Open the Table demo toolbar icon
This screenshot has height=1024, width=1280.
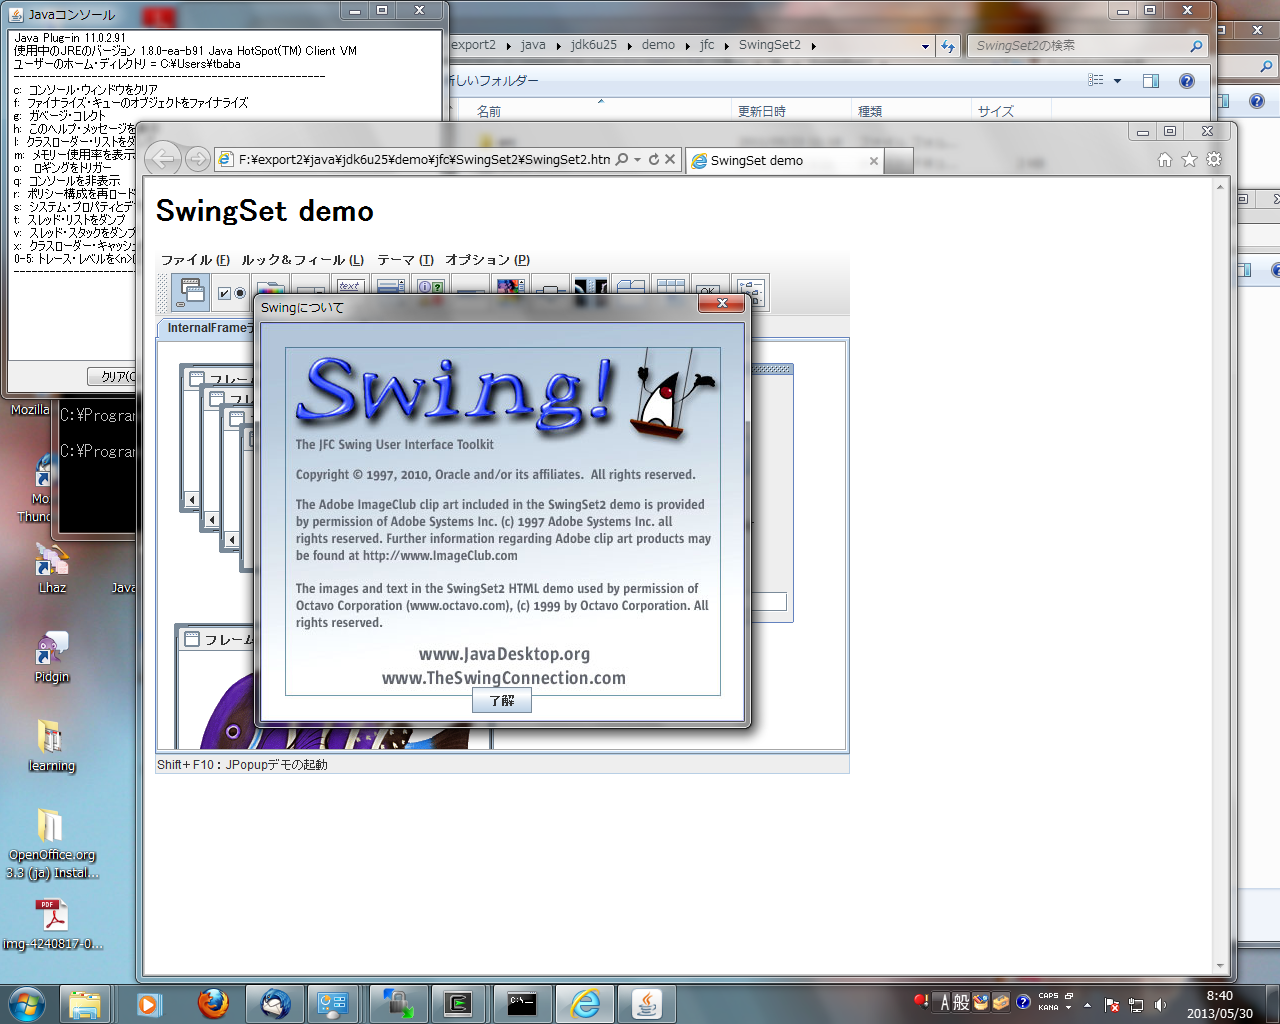click(670, 290)
